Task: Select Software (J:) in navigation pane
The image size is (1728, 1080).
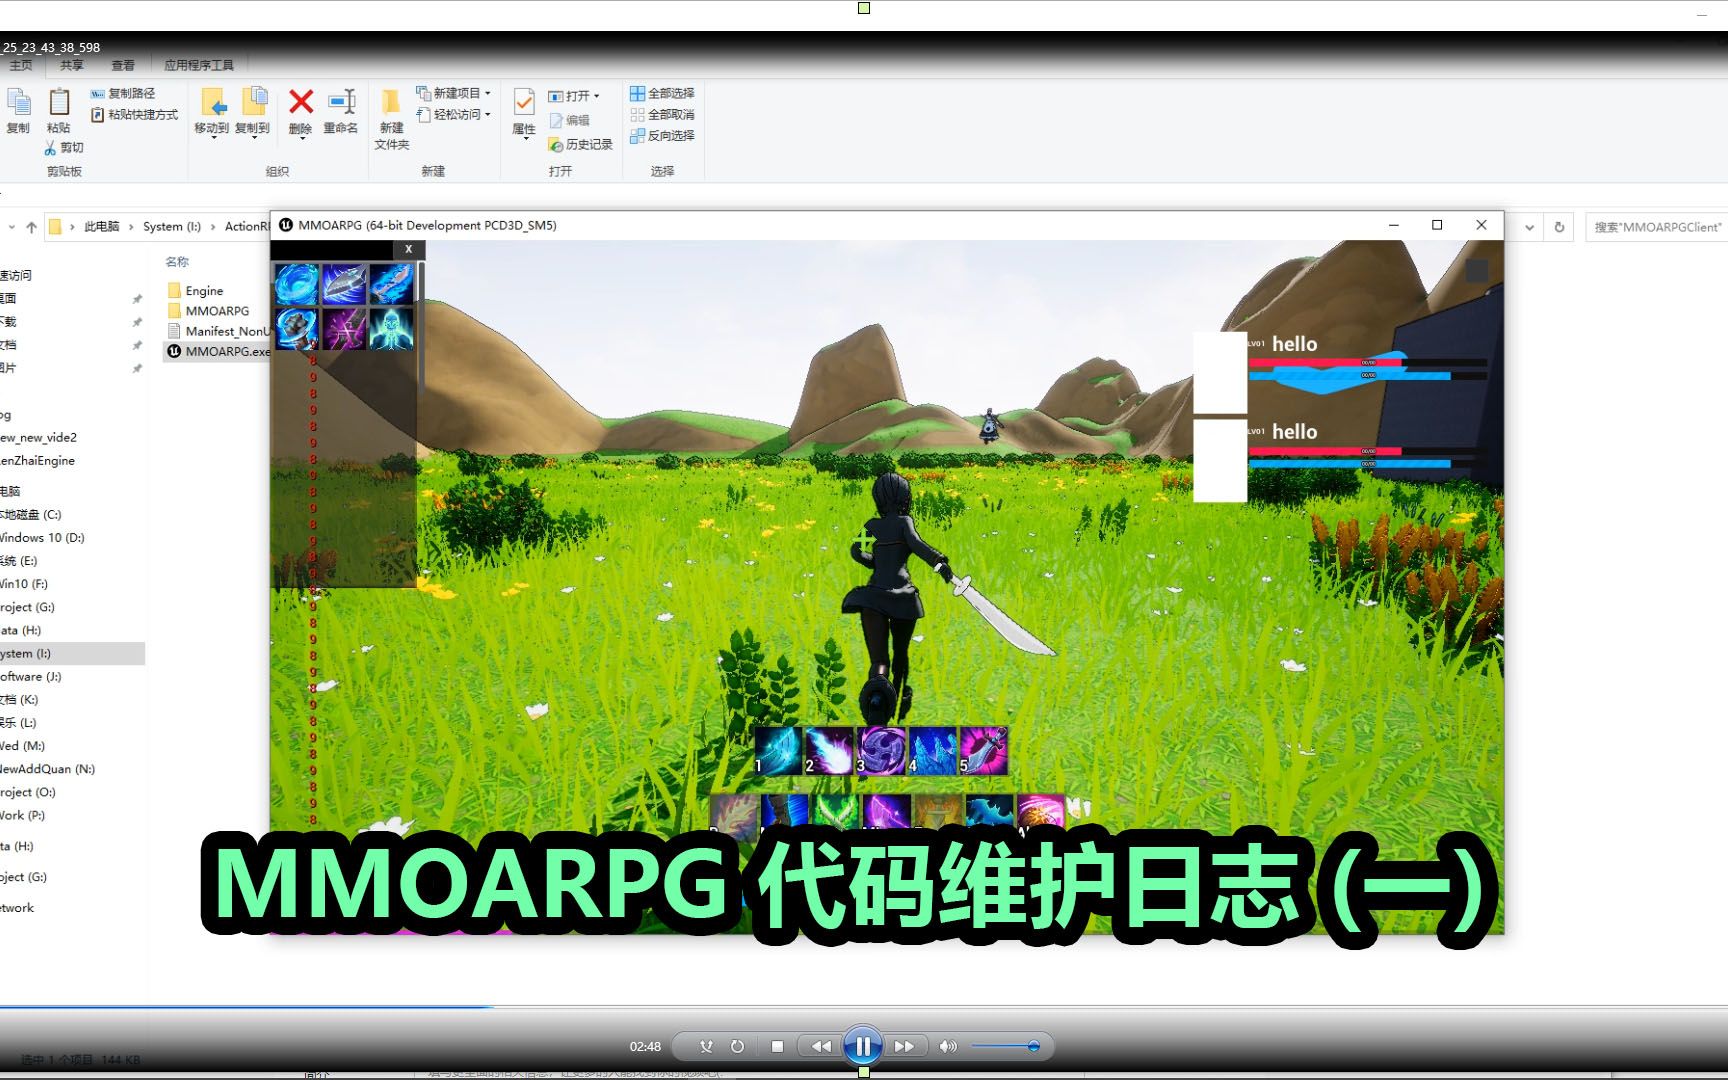Action: (x=31, y=677)
